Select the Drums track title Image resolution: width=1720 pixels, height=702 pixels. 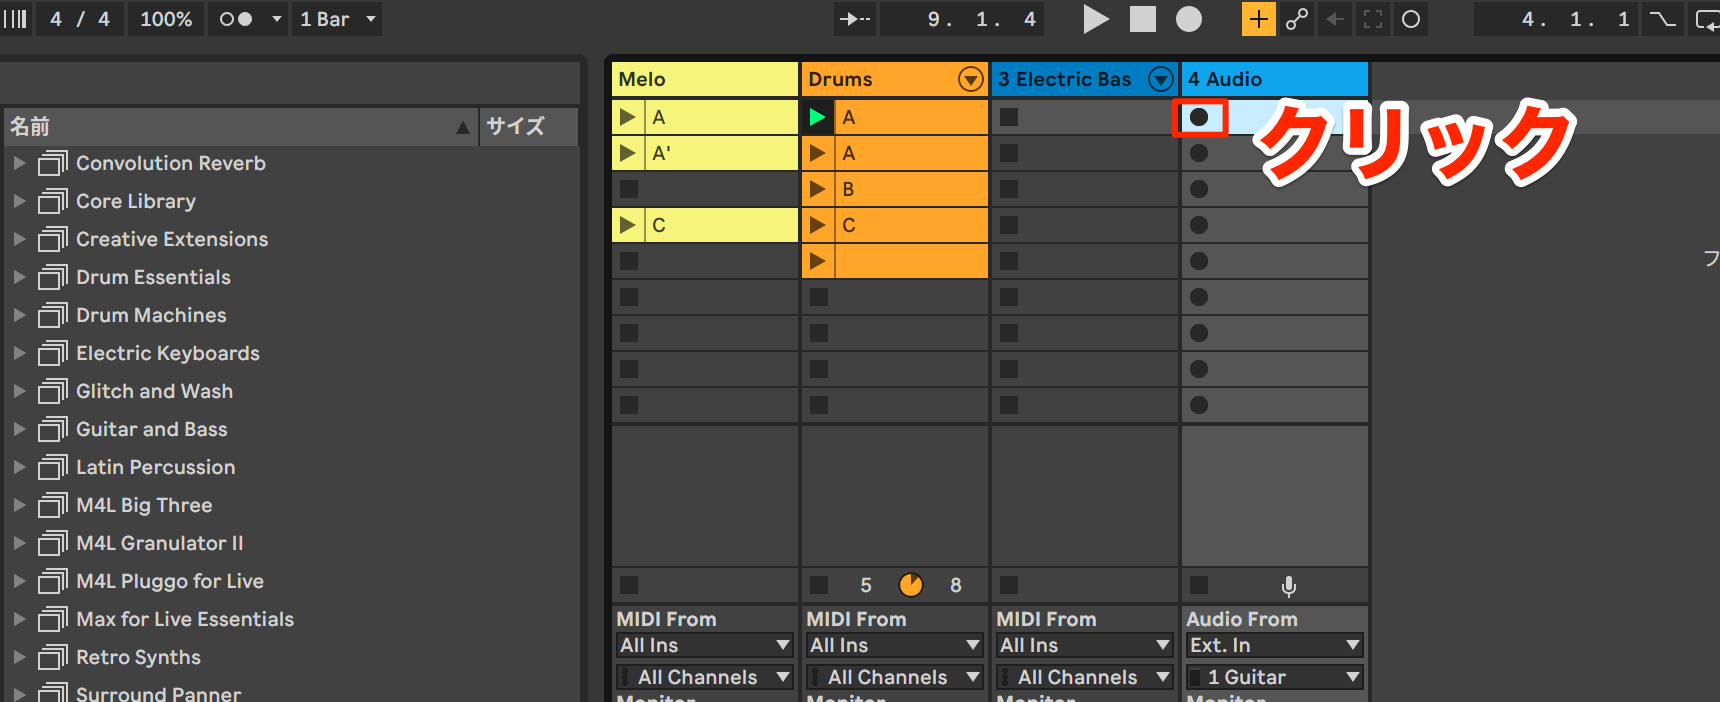tap(840, 79)
